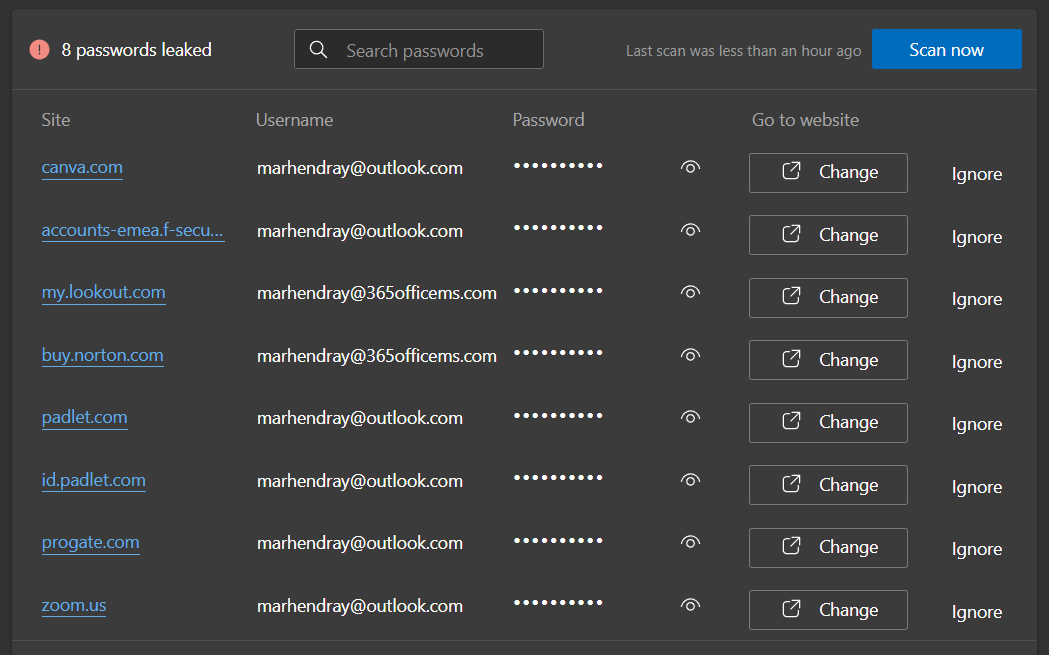Reveal the my.lookout.com password
The height and width of the screenshot is (655, 1049).
[689, 293]
